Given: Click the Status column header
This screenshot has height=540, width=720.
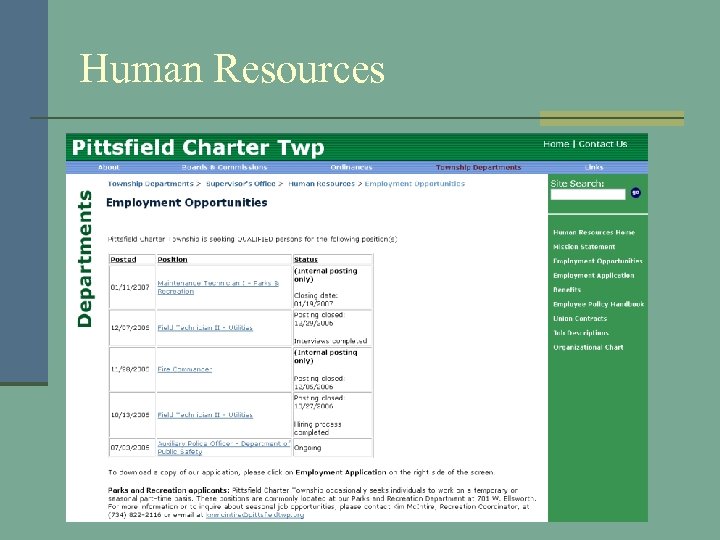Looking at the screenshot, I should point(306,259).
